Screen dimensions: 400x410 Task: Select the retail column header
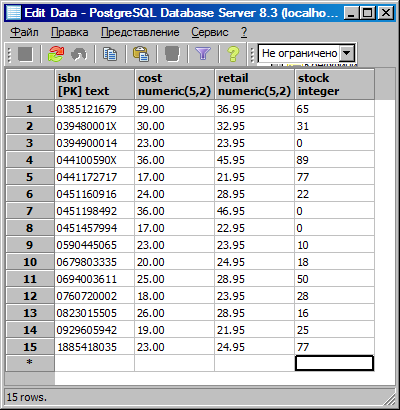(x=254, y=84)
